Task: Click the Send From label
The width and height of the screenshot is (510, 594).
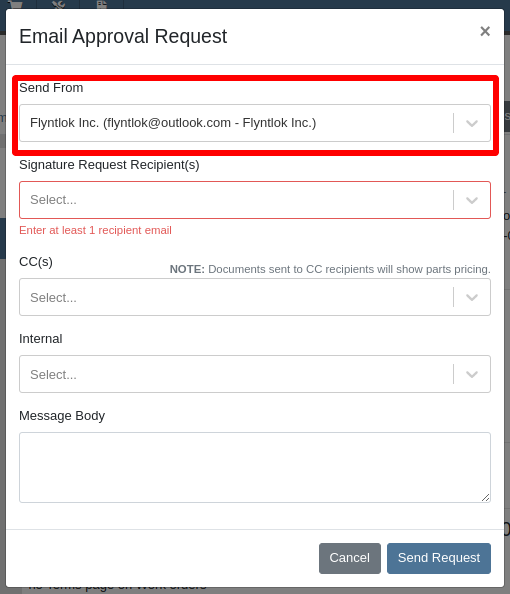Action: click(x=51, y=88)
